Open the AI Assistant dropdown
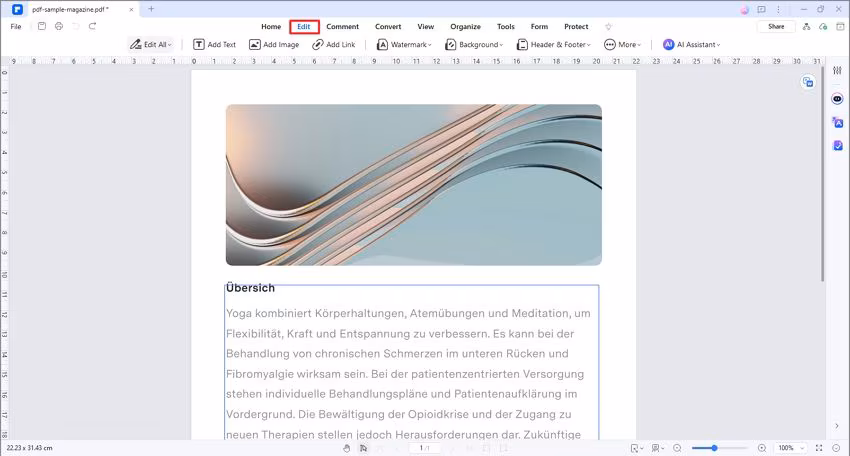 (692, 44)
